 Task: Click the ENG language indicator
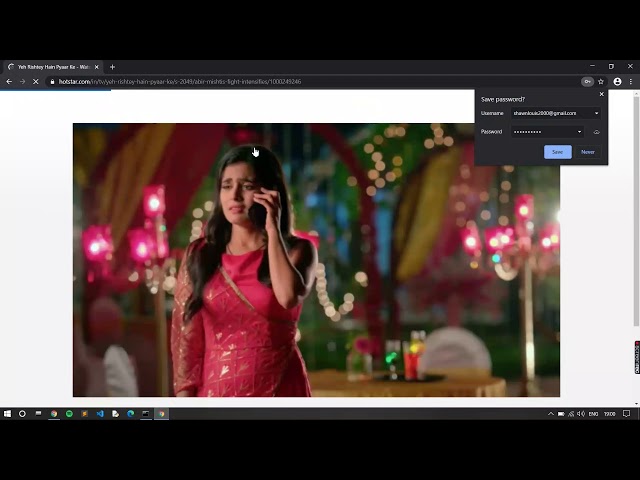point(593,413)
